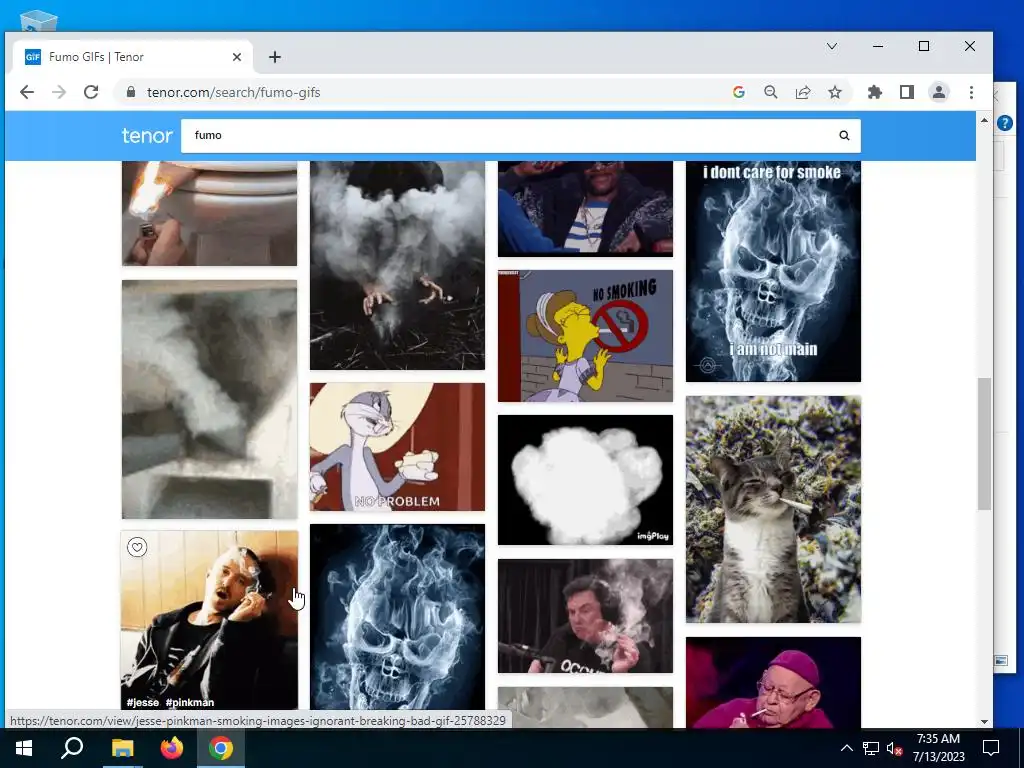This screenshot has width=1024, height=768.
Task: Open the notifications action center
Action: coord(991,748)
